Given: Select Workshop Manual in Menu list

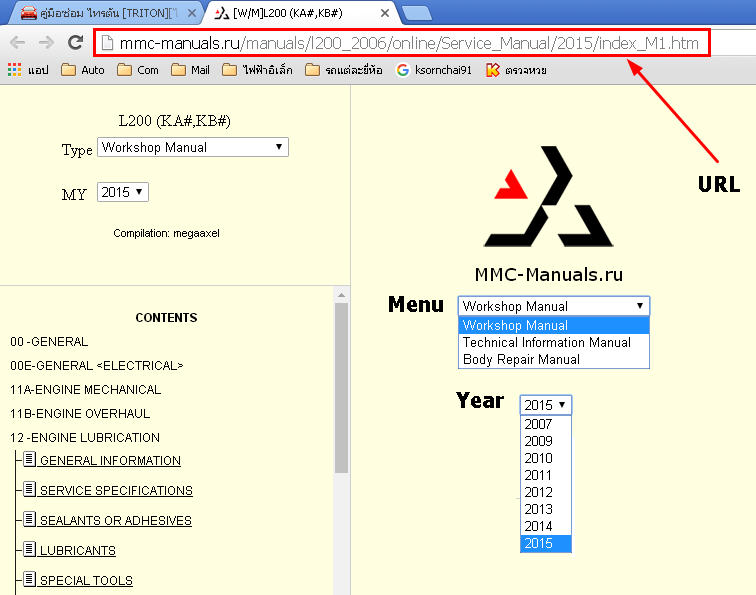Looking at the screenshot, I should (x=554, y=325).
